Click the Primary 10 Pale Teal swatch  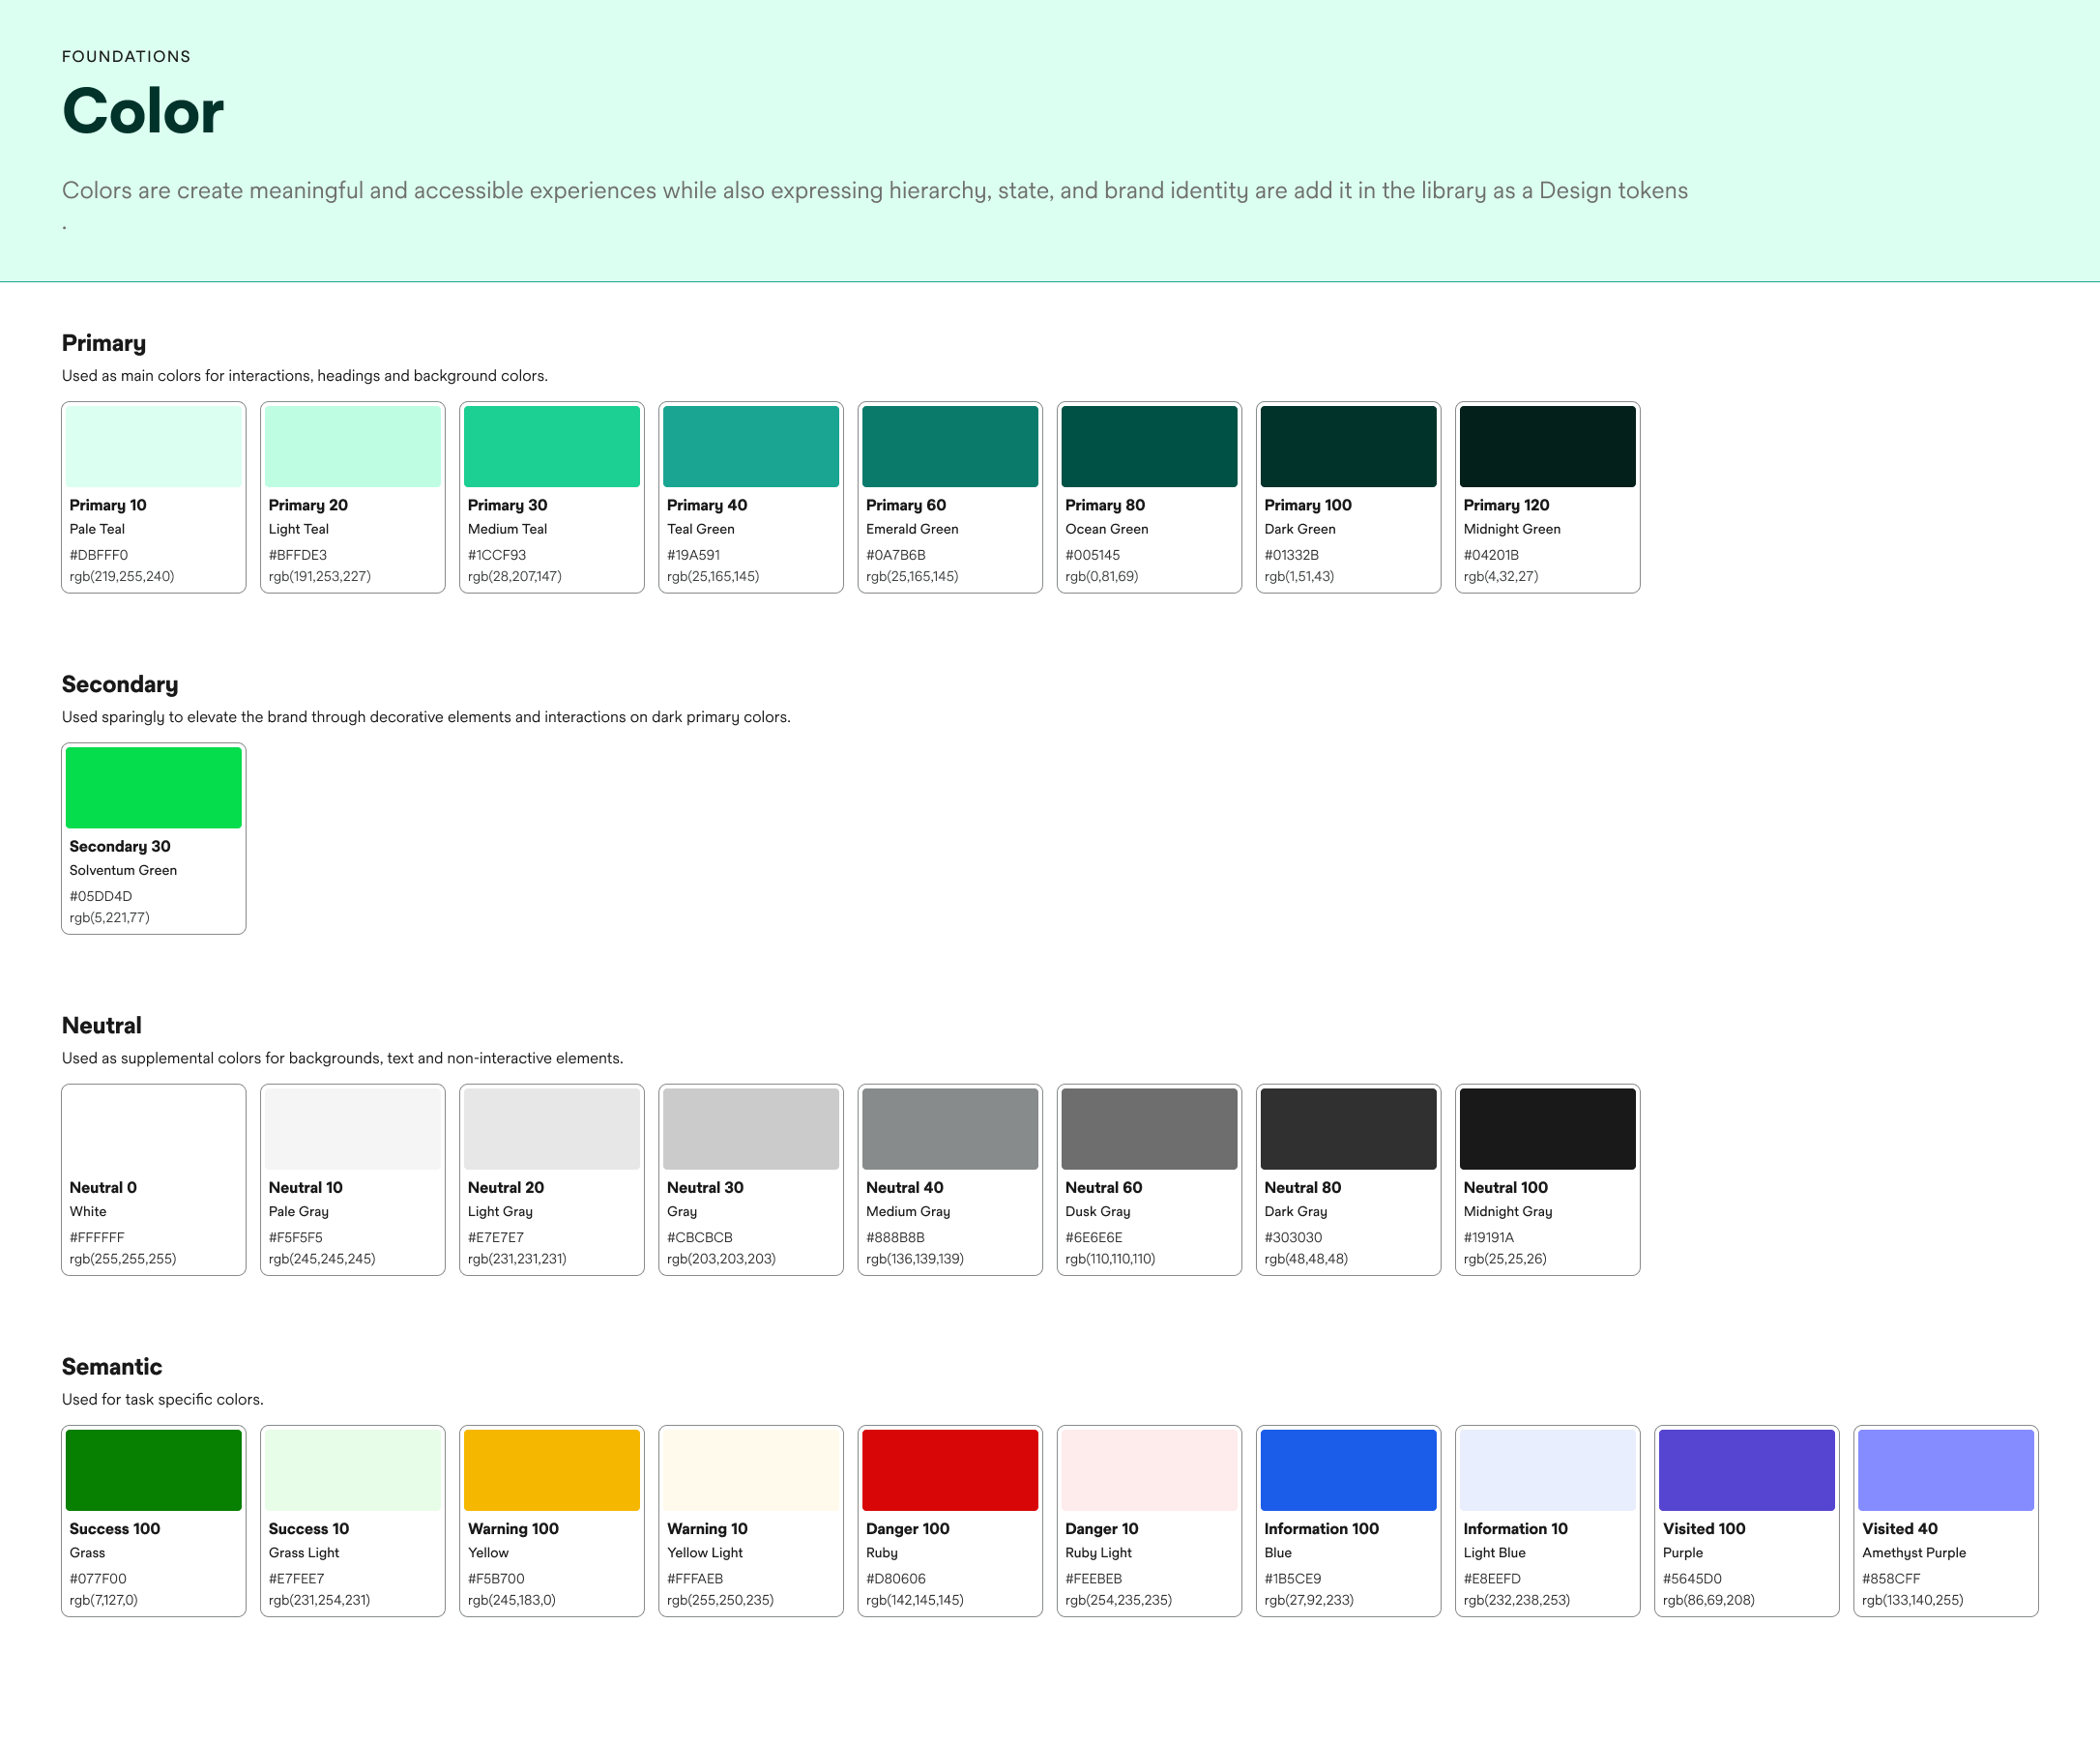click(153, 447)
